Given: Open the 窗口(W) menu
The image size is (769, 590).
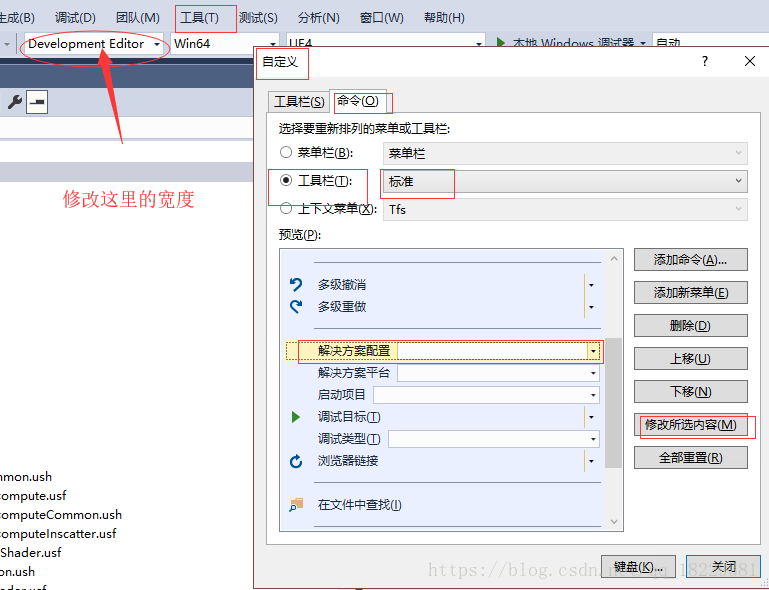Looking at the screenshot, I should click(382, 18).
